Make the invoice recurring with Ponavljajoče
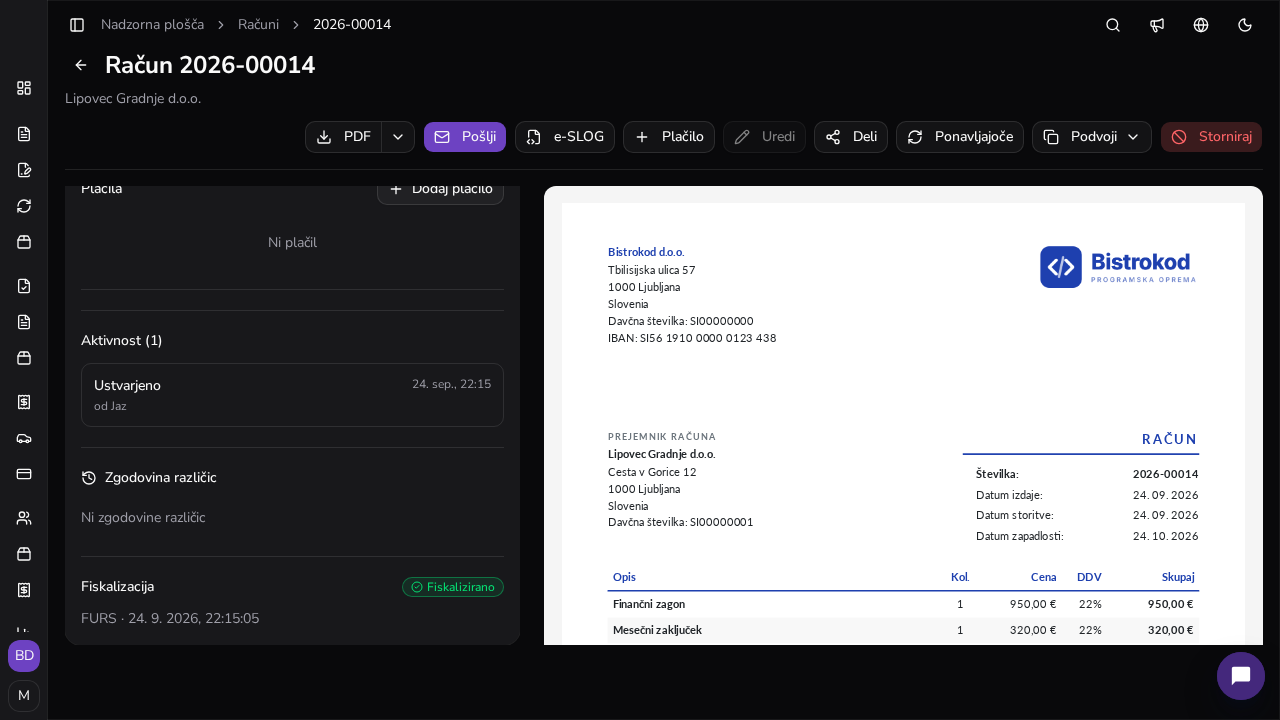 [x=960, y=137]
